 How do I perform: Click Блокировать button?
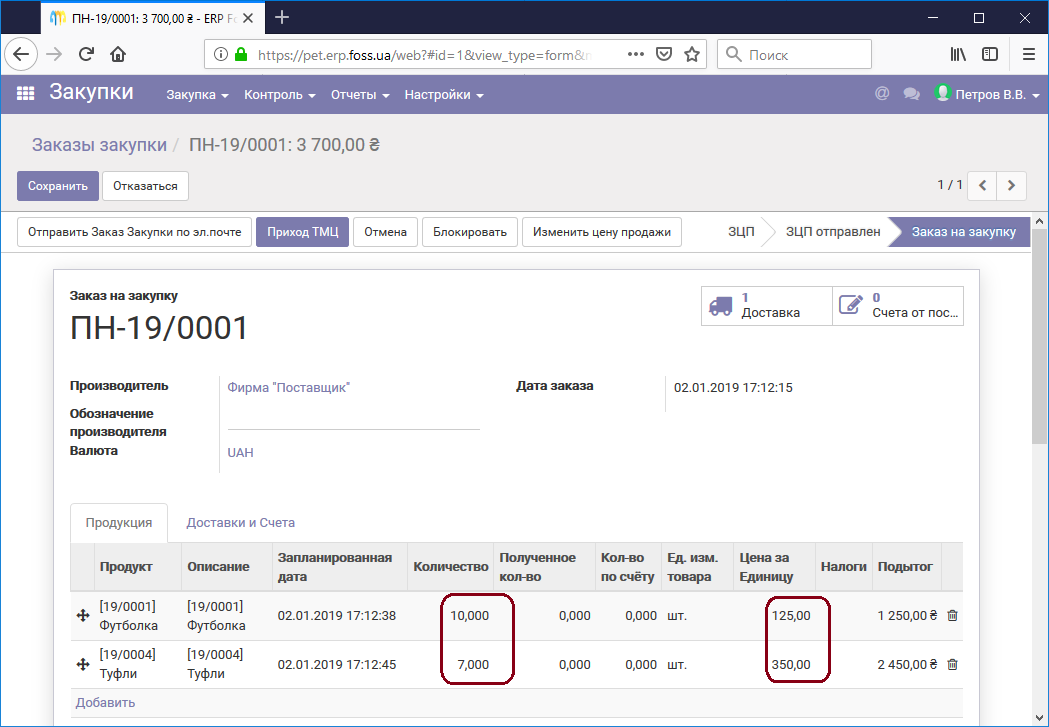tap(470, 232)
